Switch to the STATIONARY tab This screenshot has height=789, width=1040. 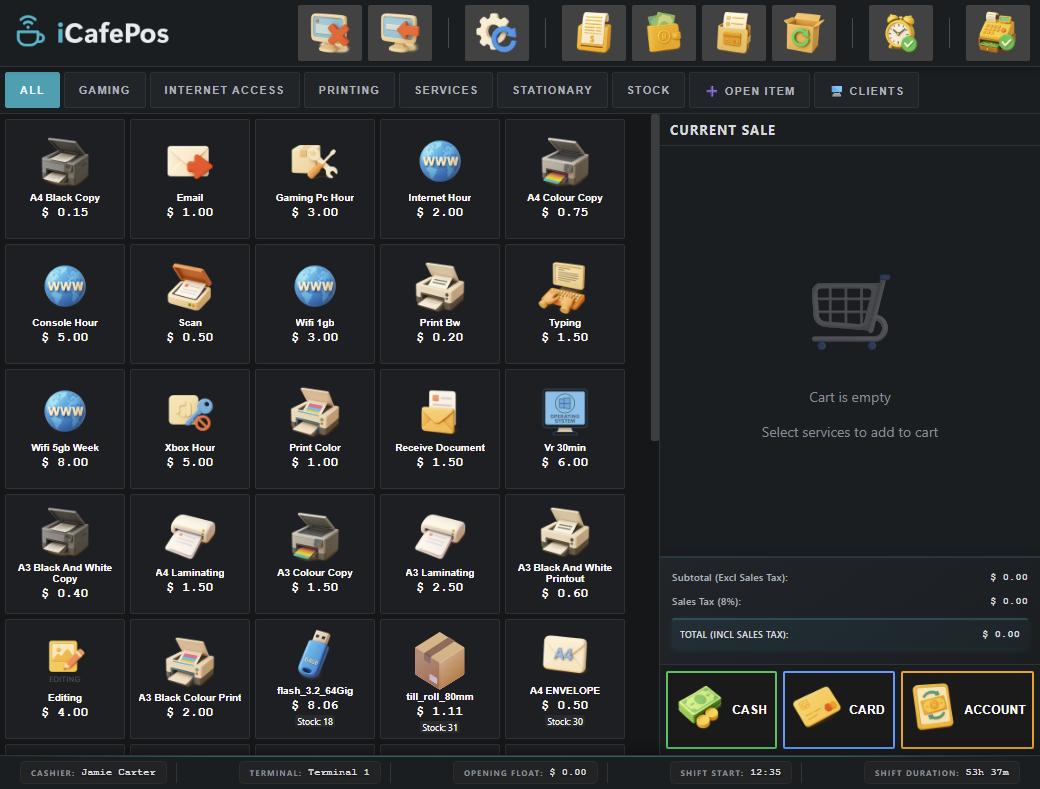552,90
